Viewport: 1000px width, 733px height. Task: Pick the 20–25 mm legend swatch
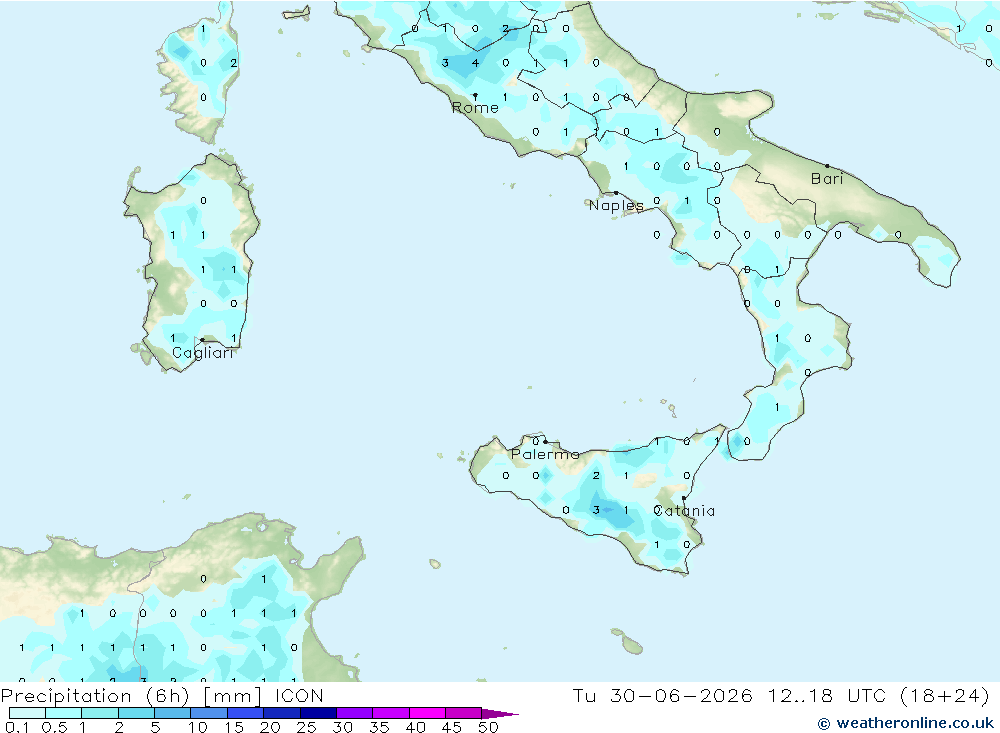(282, 713)
